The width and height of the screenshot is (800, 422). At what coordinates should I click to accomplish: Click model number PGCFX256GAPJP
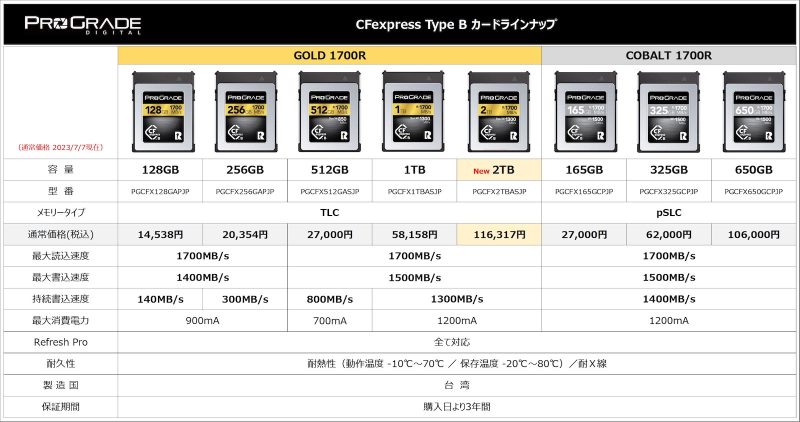[x=245, y=192]
